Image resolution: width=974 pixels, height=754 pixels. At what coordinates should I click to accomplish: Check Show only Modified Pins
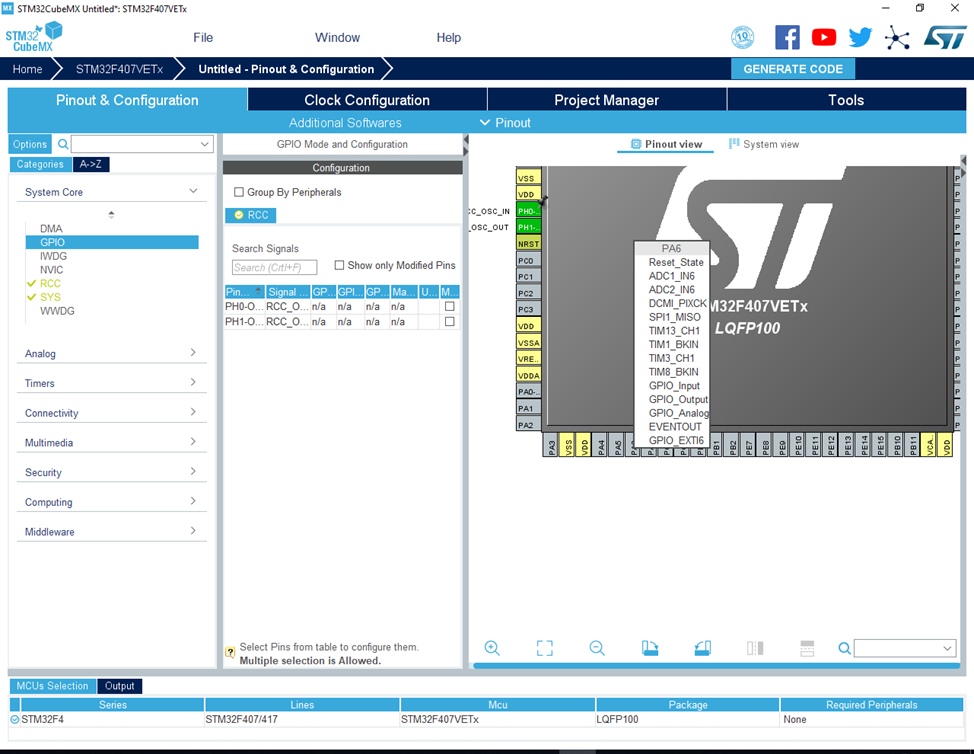coord(339,265)
